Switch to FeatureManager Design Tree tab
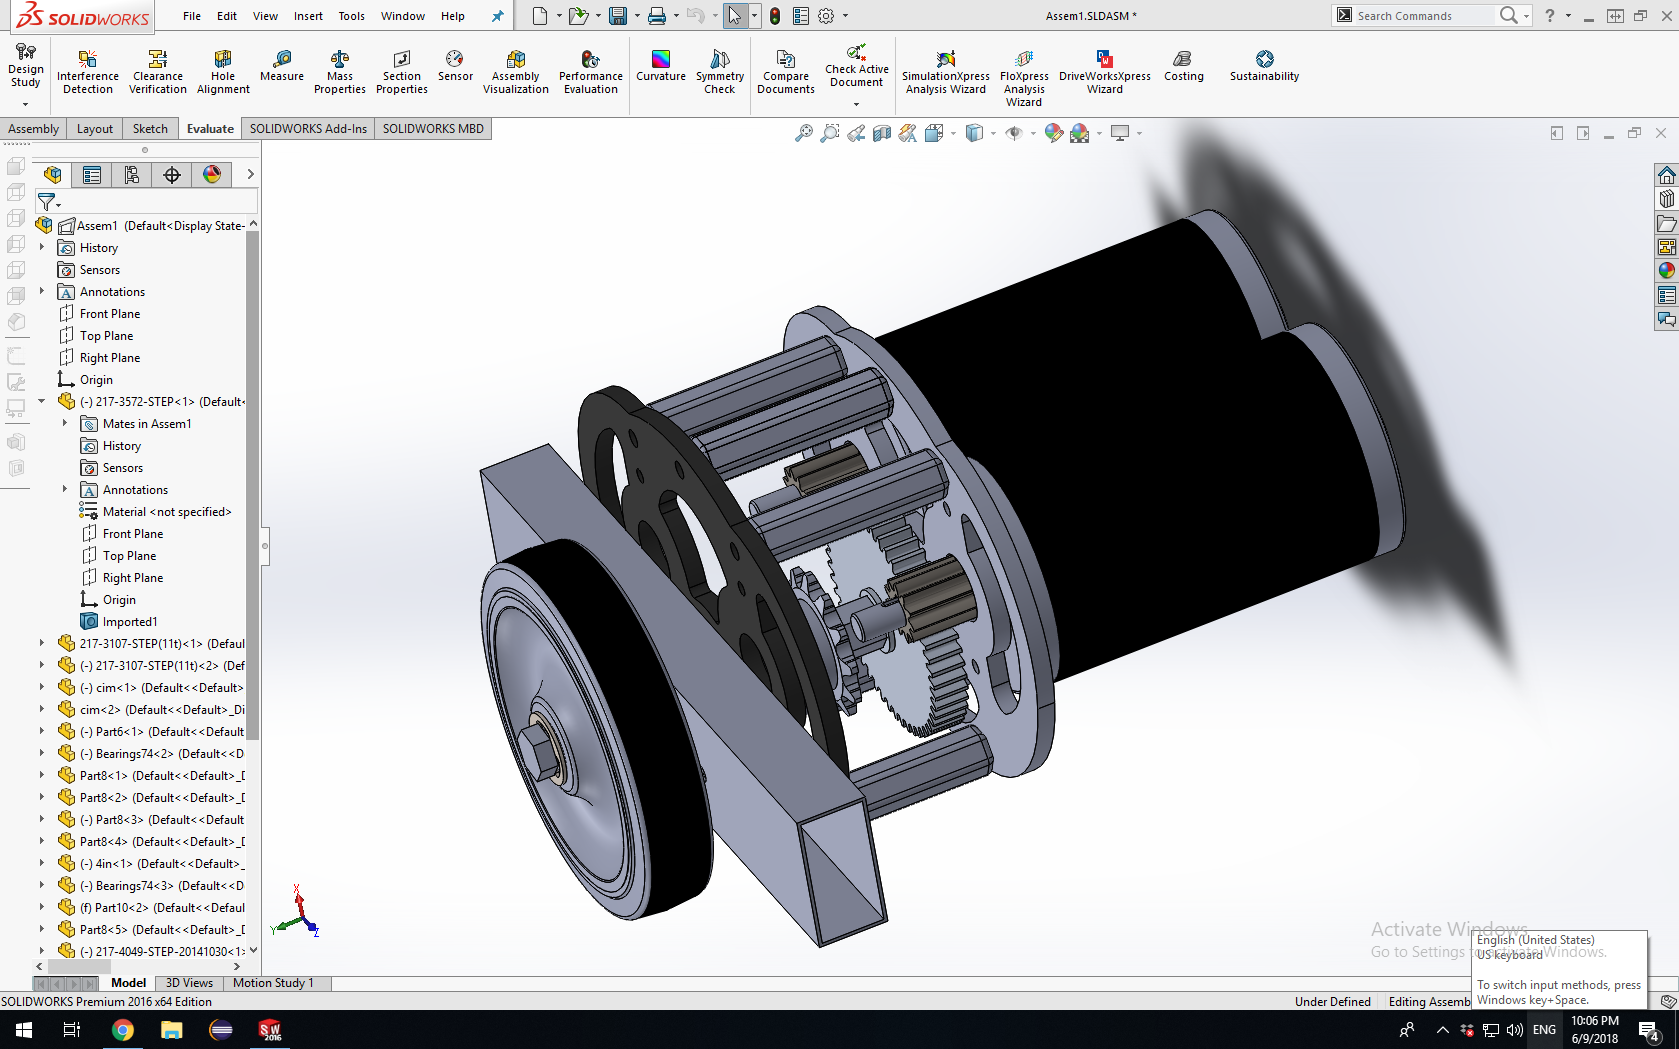Viewport: 1679px width, 1049px height. (x=53, y=175)
